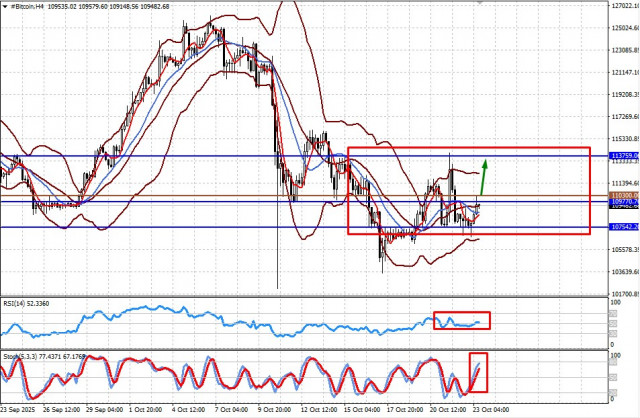
Task: Click the Stoch(5,3,3) indicator label
Action: (x=44, y=357)
